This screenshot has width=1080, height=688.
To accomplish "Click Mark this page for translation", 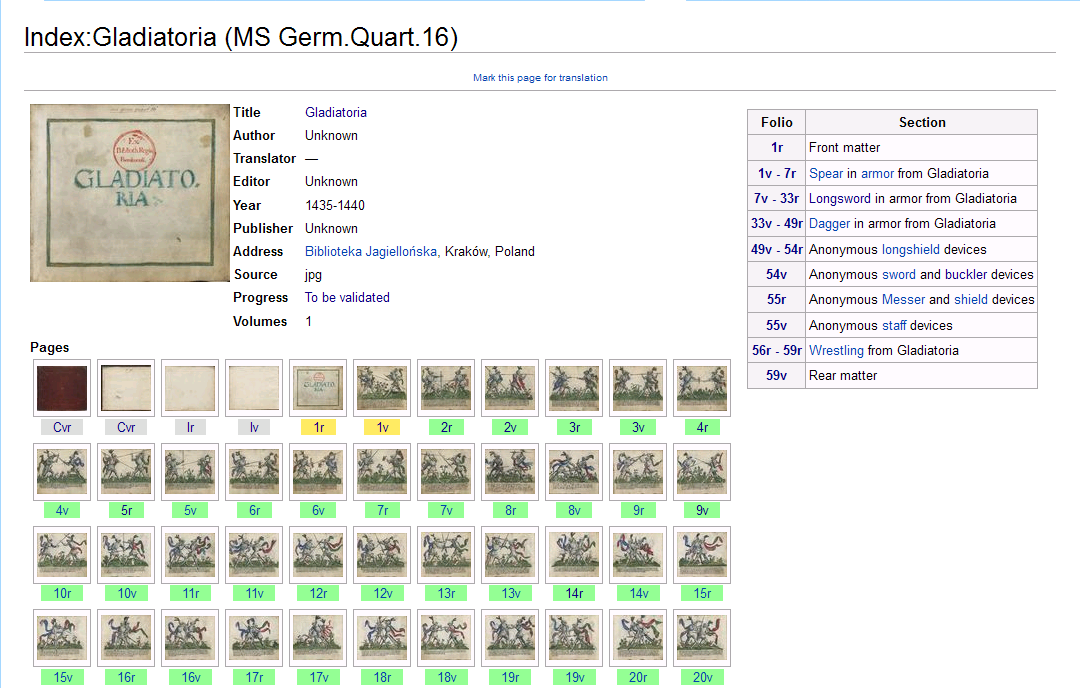I will pyautogui.click(x=540, y=78).
